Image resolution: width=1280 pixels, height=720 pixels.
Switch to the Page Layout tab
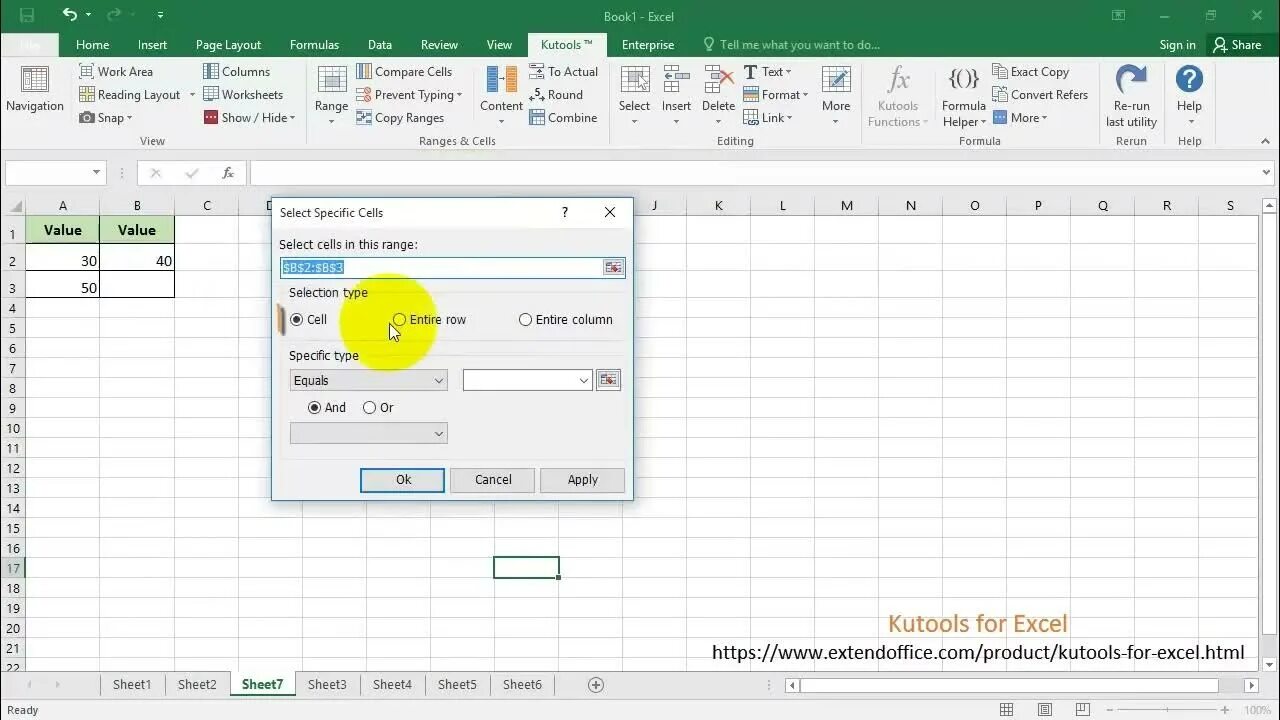[228, 45]
